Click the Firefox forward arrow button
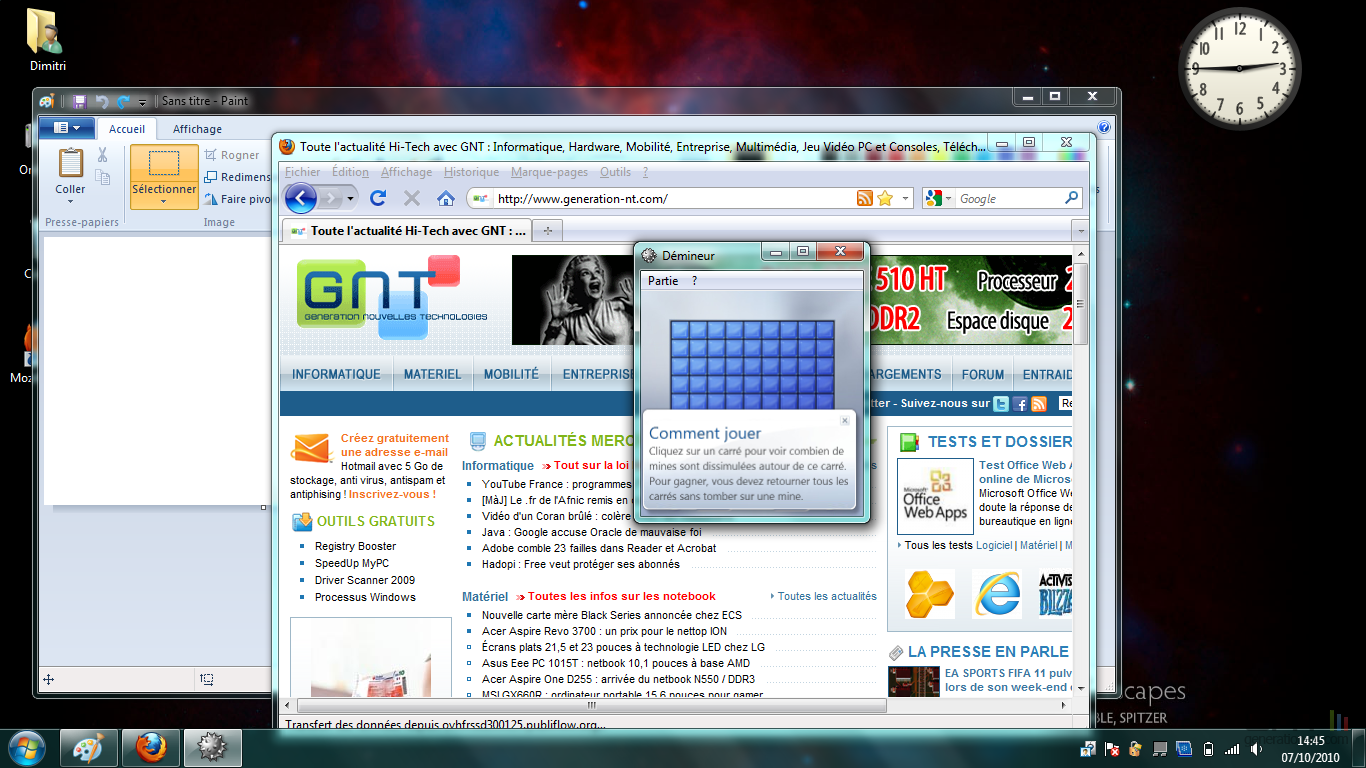This screenshot has width=1366, height=768. (330, 198)
